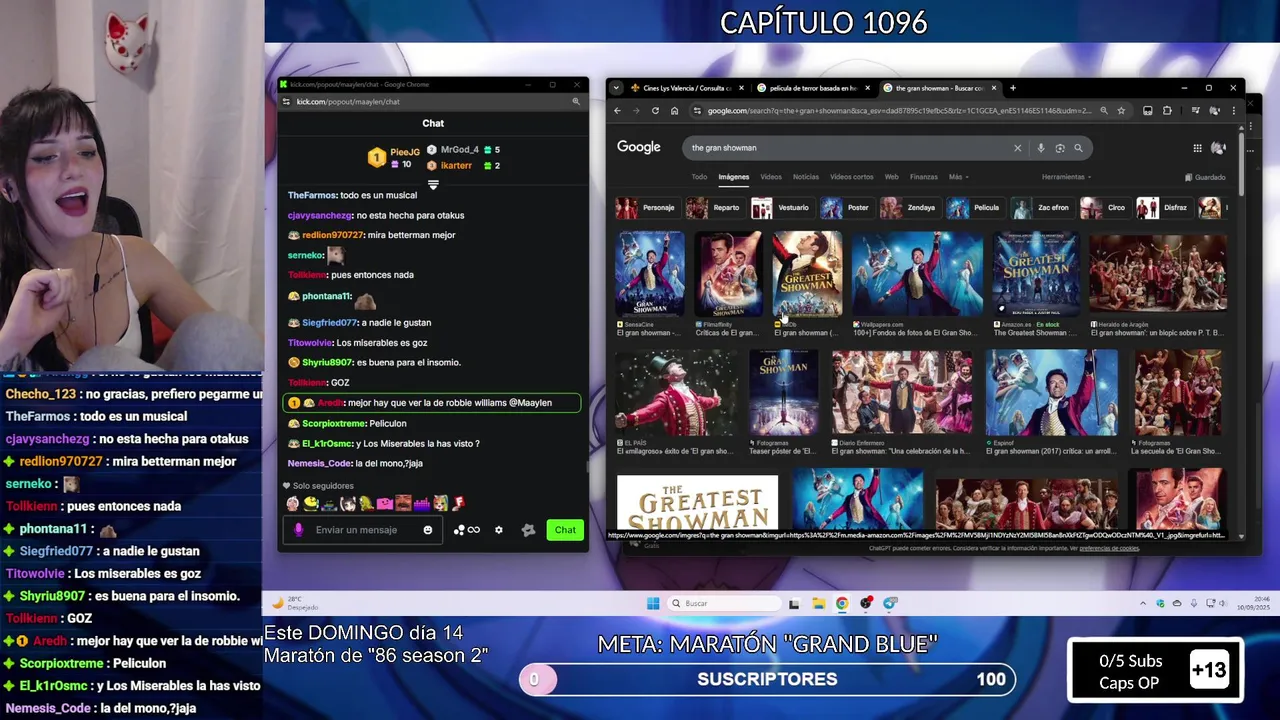
Task: Switch to the Videos results tab
Action: click(x=771, y=177)
